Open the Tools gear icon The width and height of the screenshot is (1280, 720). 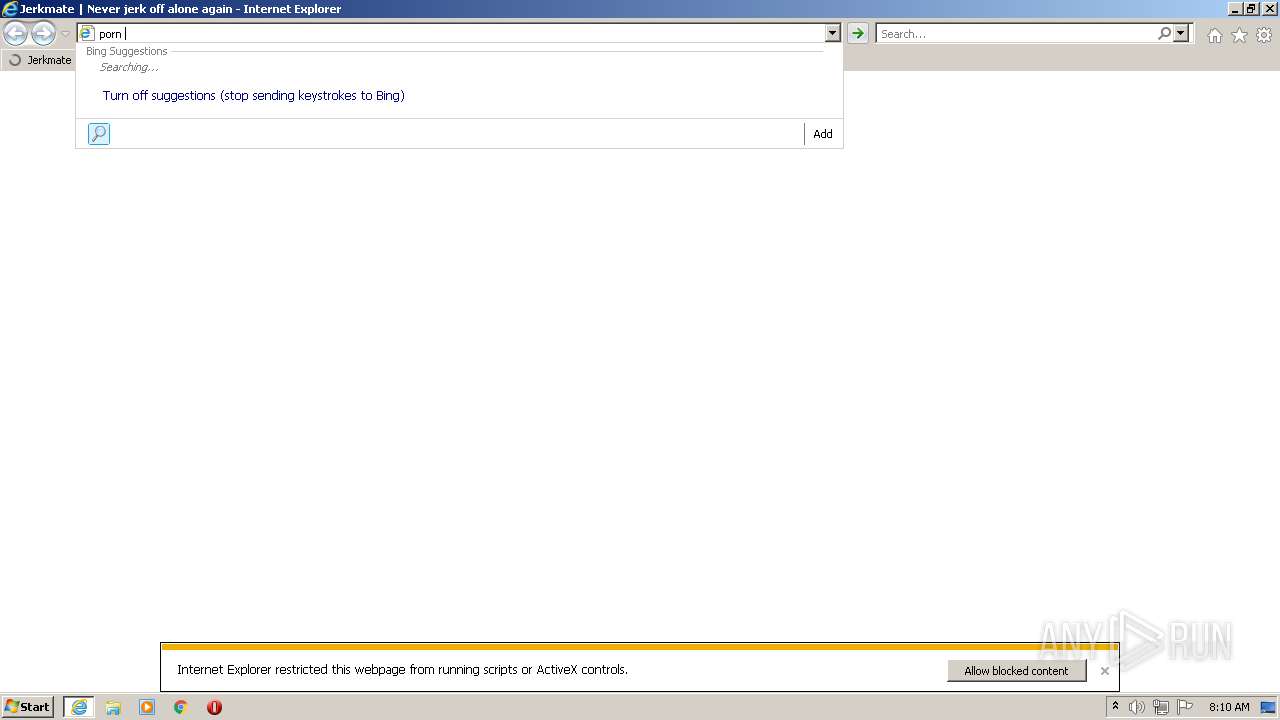pos(1264,35)
